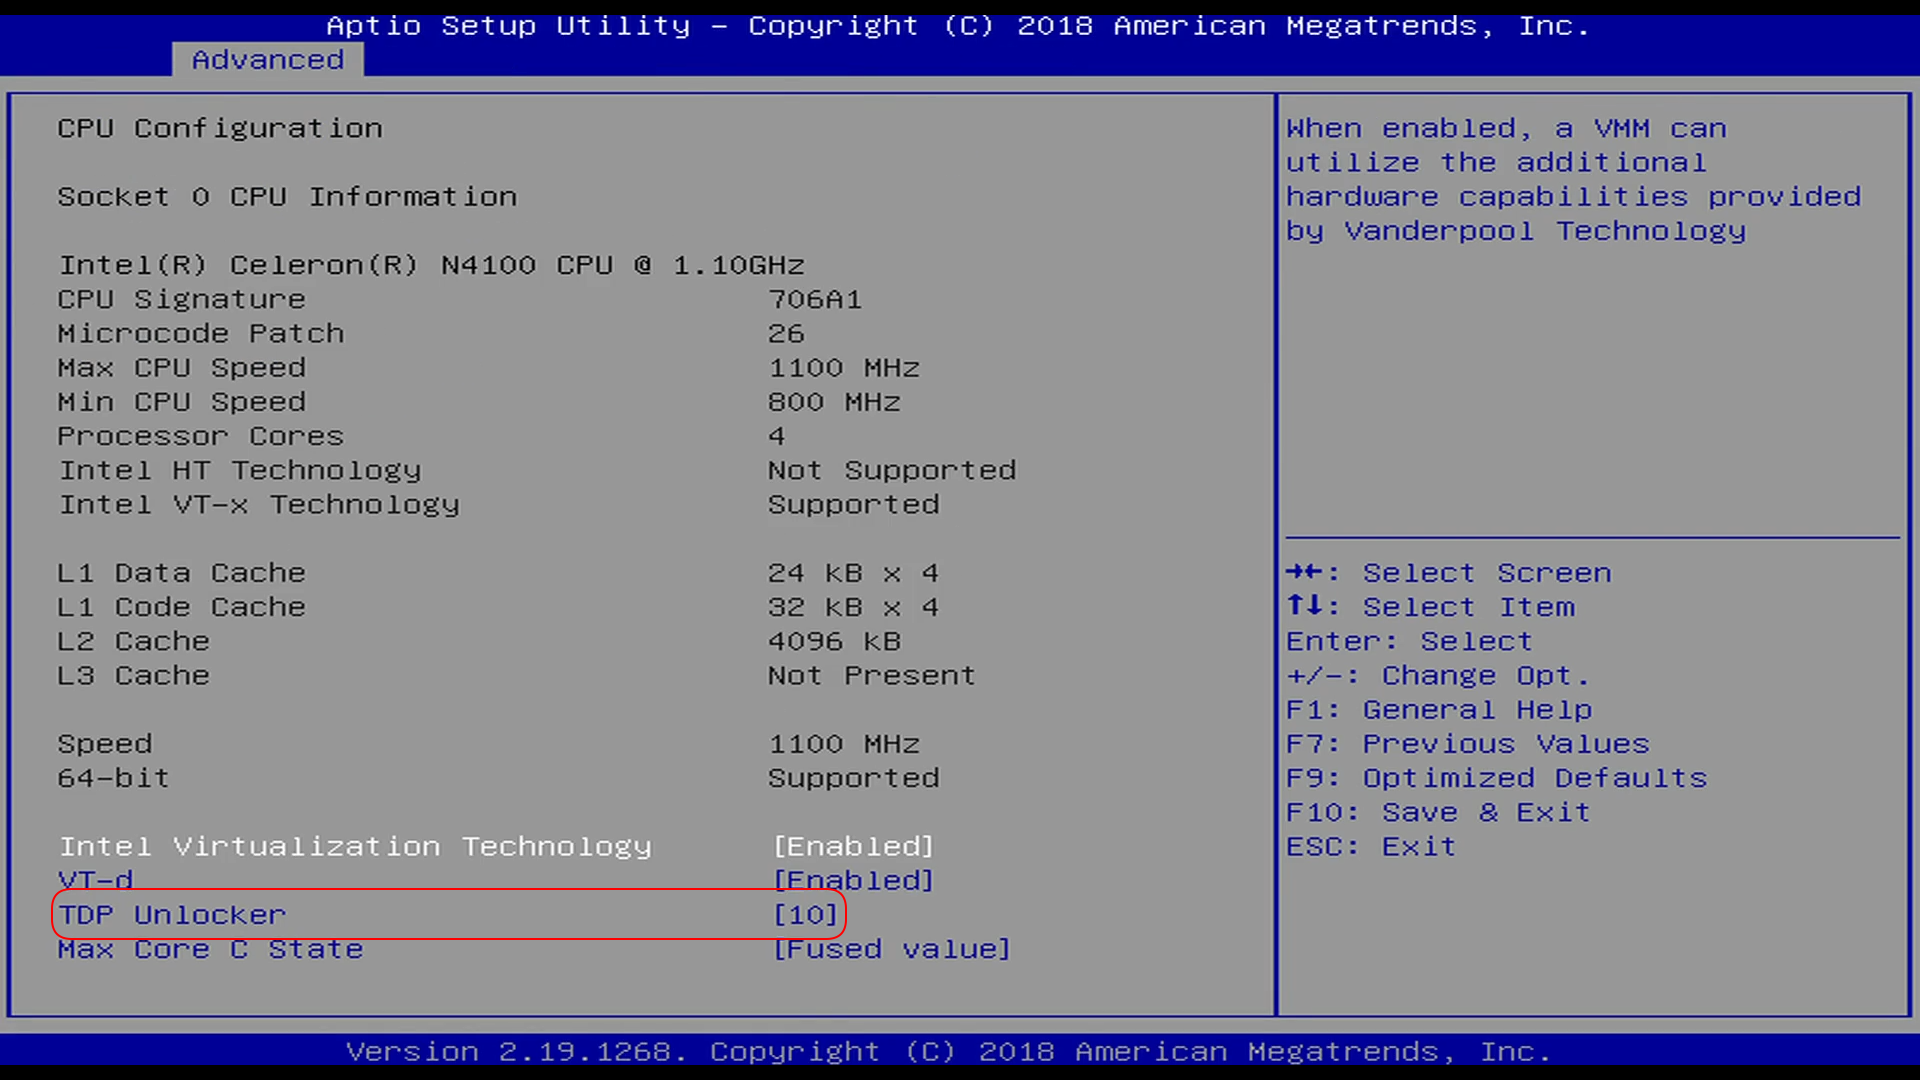Change the TDP Unlocker [10] value
The width and height of the screenshot is (1920, 1080).
(x=805, y=915)
